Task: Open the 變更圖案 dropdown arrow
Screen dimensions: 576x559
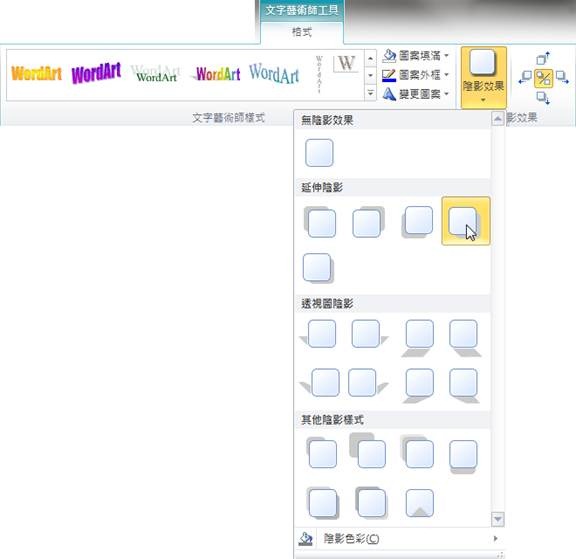Action: (x=446, y=94)
